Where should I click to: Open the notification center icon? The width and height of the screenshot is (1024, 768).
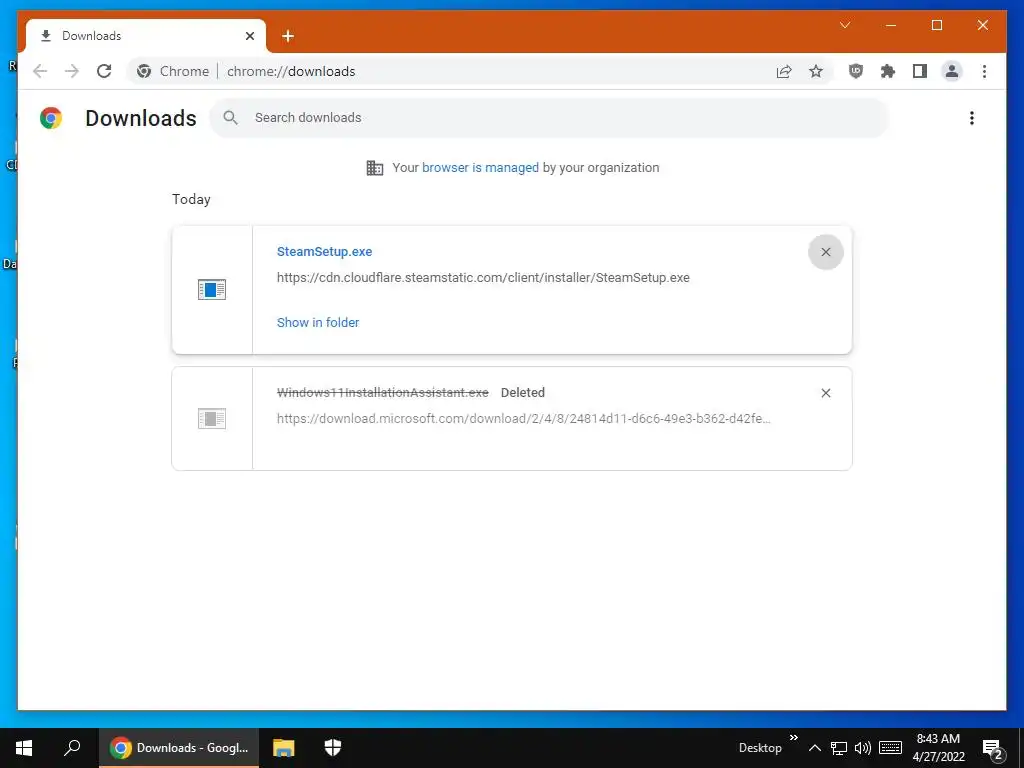coord(993,748)
